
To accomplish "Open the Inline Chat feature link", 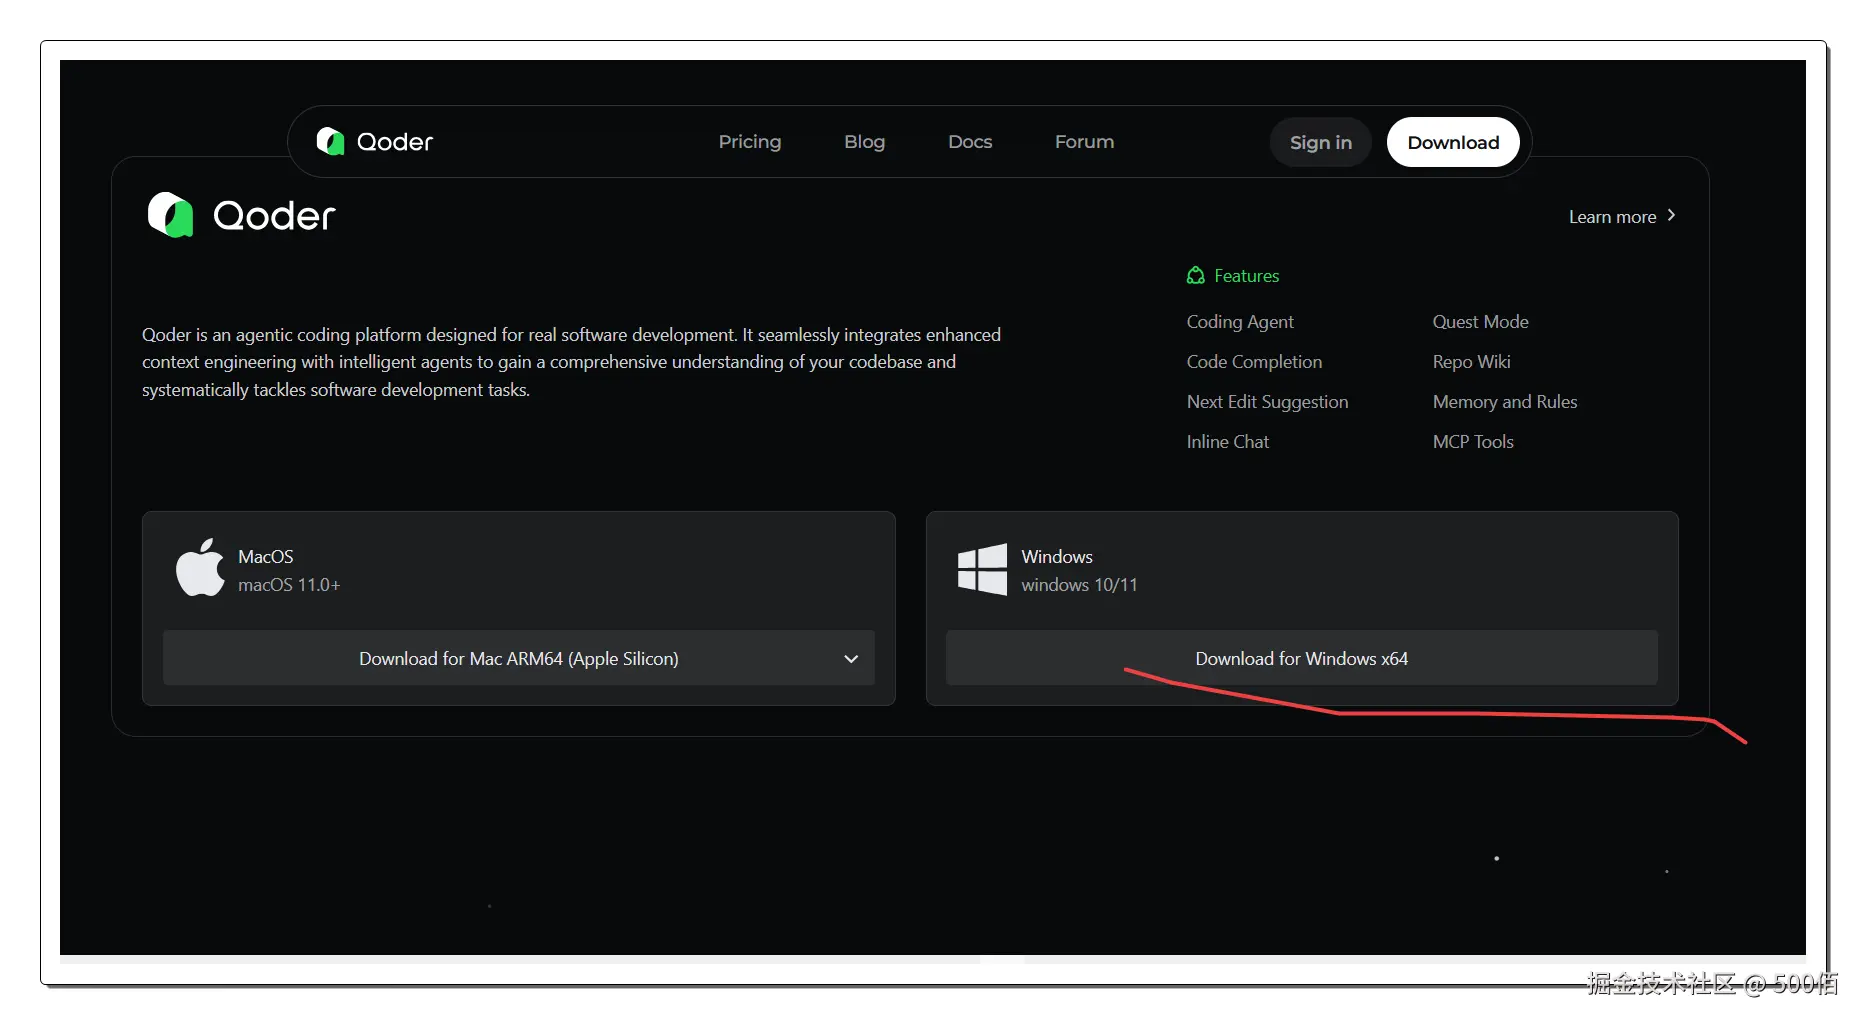I will pyautogui.click(x=1227, y=442).
